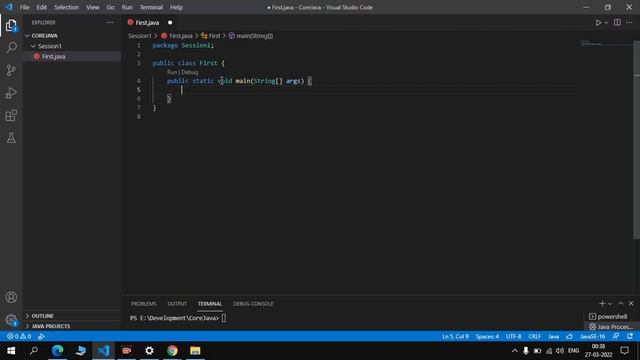This screenshot has width=640, height=360.
Task: Change language mode via Java status item
Action: point(553,336)
